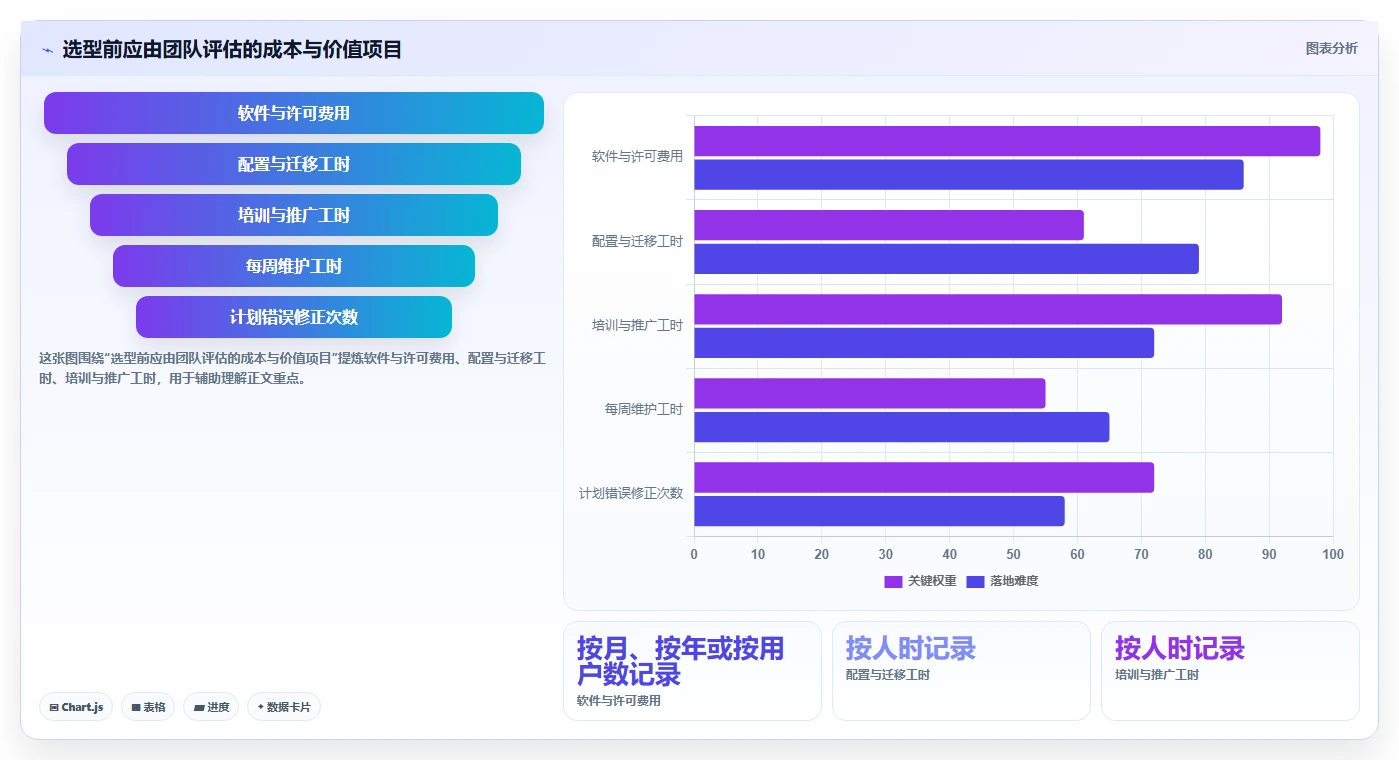
Task: Click the Chart.js tag chip
Action: tap(77, 707)
